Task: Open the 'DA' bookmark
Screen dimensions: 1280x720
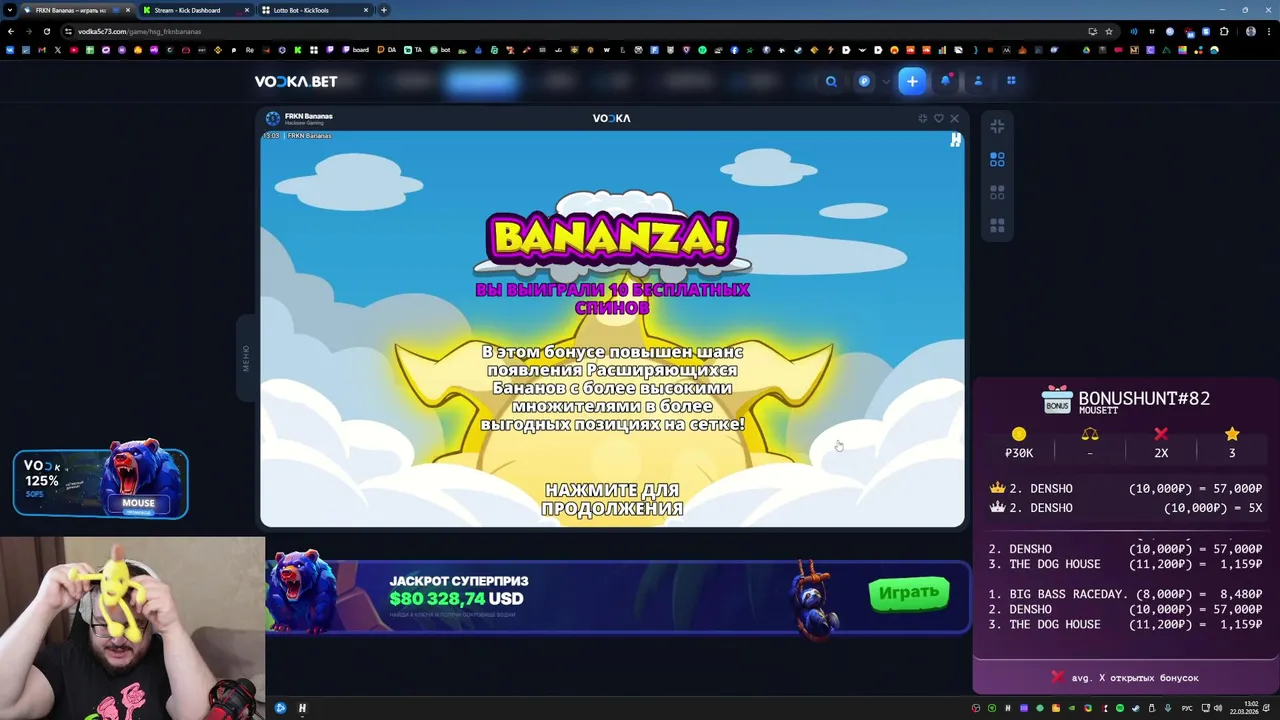Action: click(385, 50)
